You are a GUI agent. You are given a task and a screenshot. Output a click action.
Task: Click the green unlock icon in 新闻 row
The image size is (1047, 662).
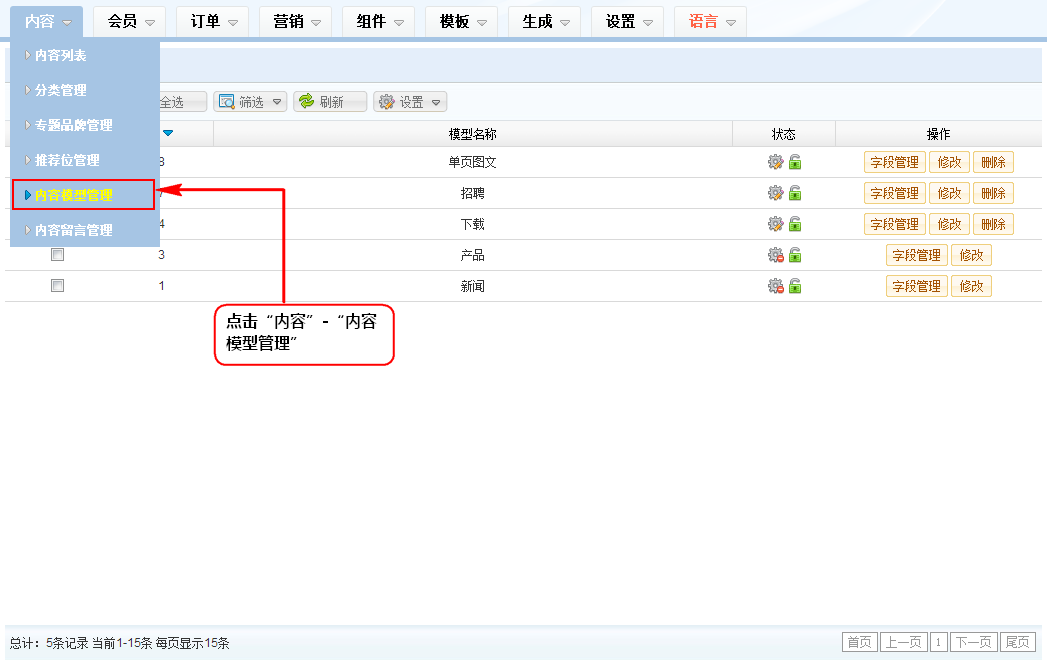795,286
